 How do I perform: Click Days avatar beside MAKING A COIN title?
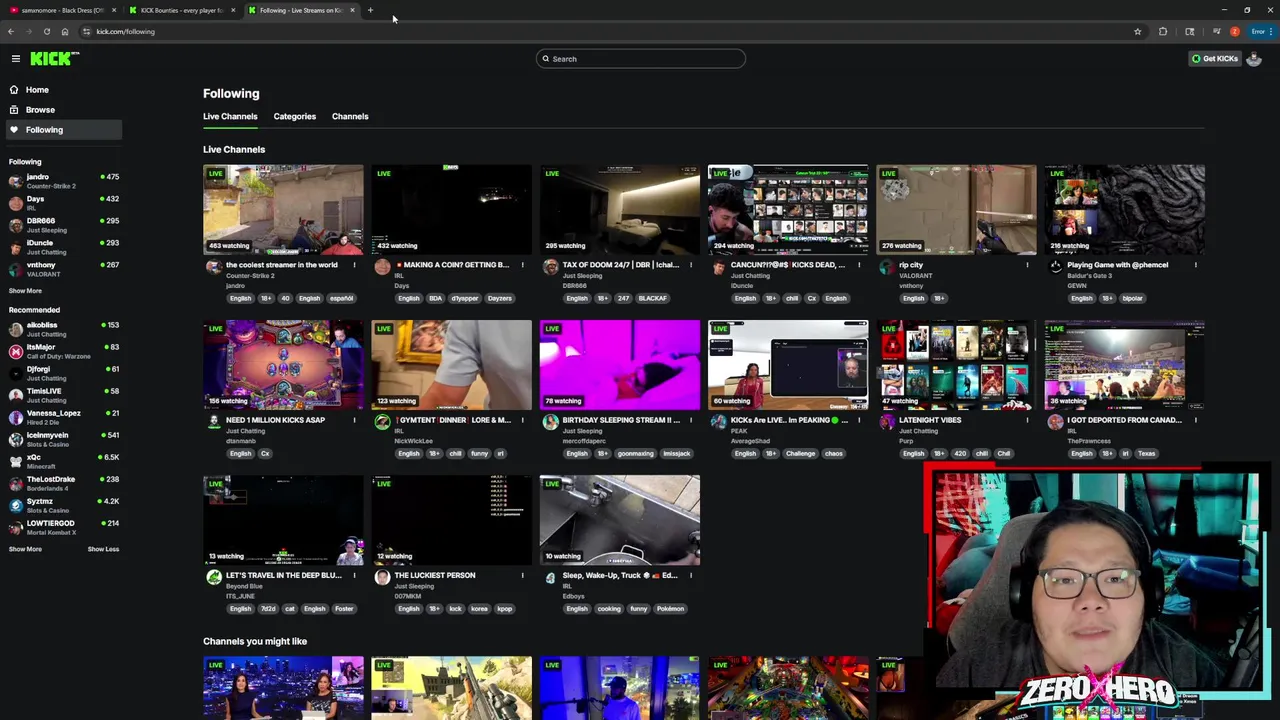pyautogui.click(x=382, y=267)
